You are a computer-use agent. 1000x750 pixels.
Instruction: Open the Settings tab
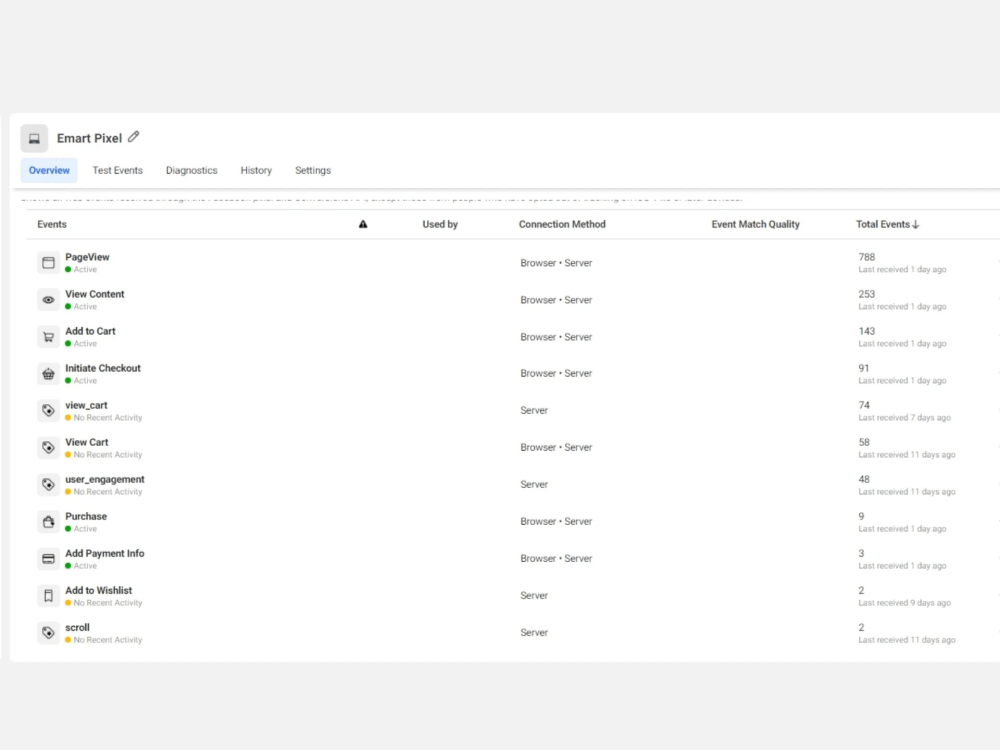pyautogui.click(x=312, y=170)
